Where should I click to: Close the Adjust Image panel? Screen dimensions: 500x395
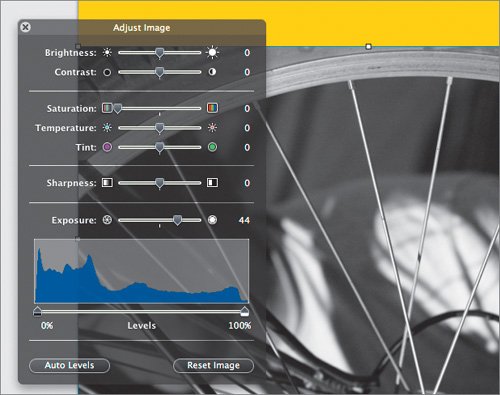coord(26,27)
